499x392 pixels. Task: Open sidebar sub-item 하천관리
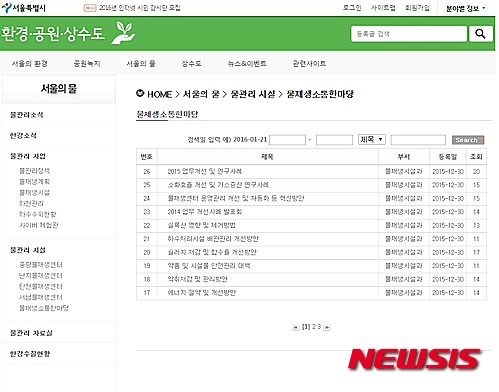pyautogui.click(x=31, y=203)
